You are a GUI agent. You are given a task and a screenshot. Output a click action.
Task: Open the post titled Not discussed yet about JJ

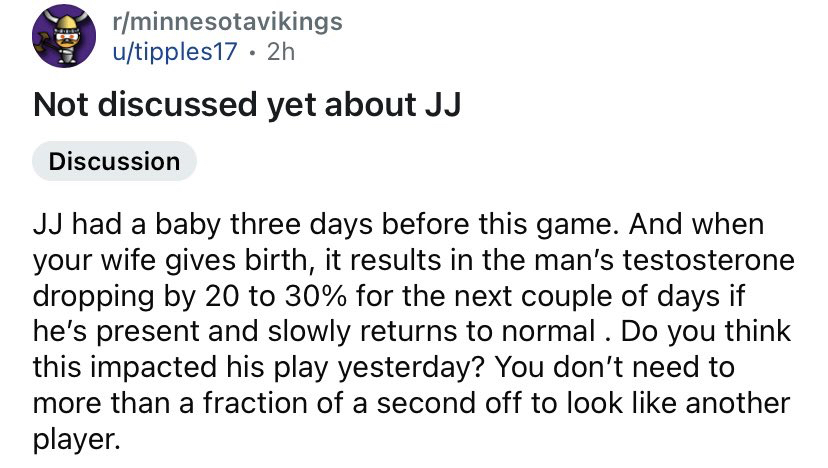pos(247,104)
